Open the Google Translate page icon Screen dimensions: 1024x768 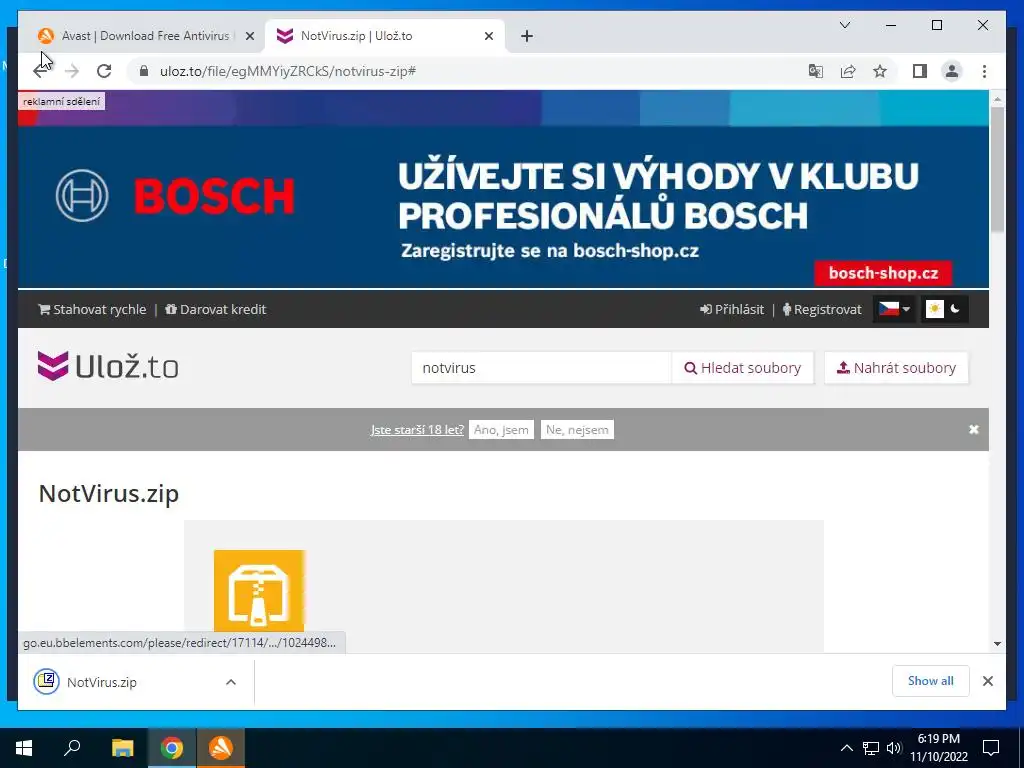[x=815, y=71]
